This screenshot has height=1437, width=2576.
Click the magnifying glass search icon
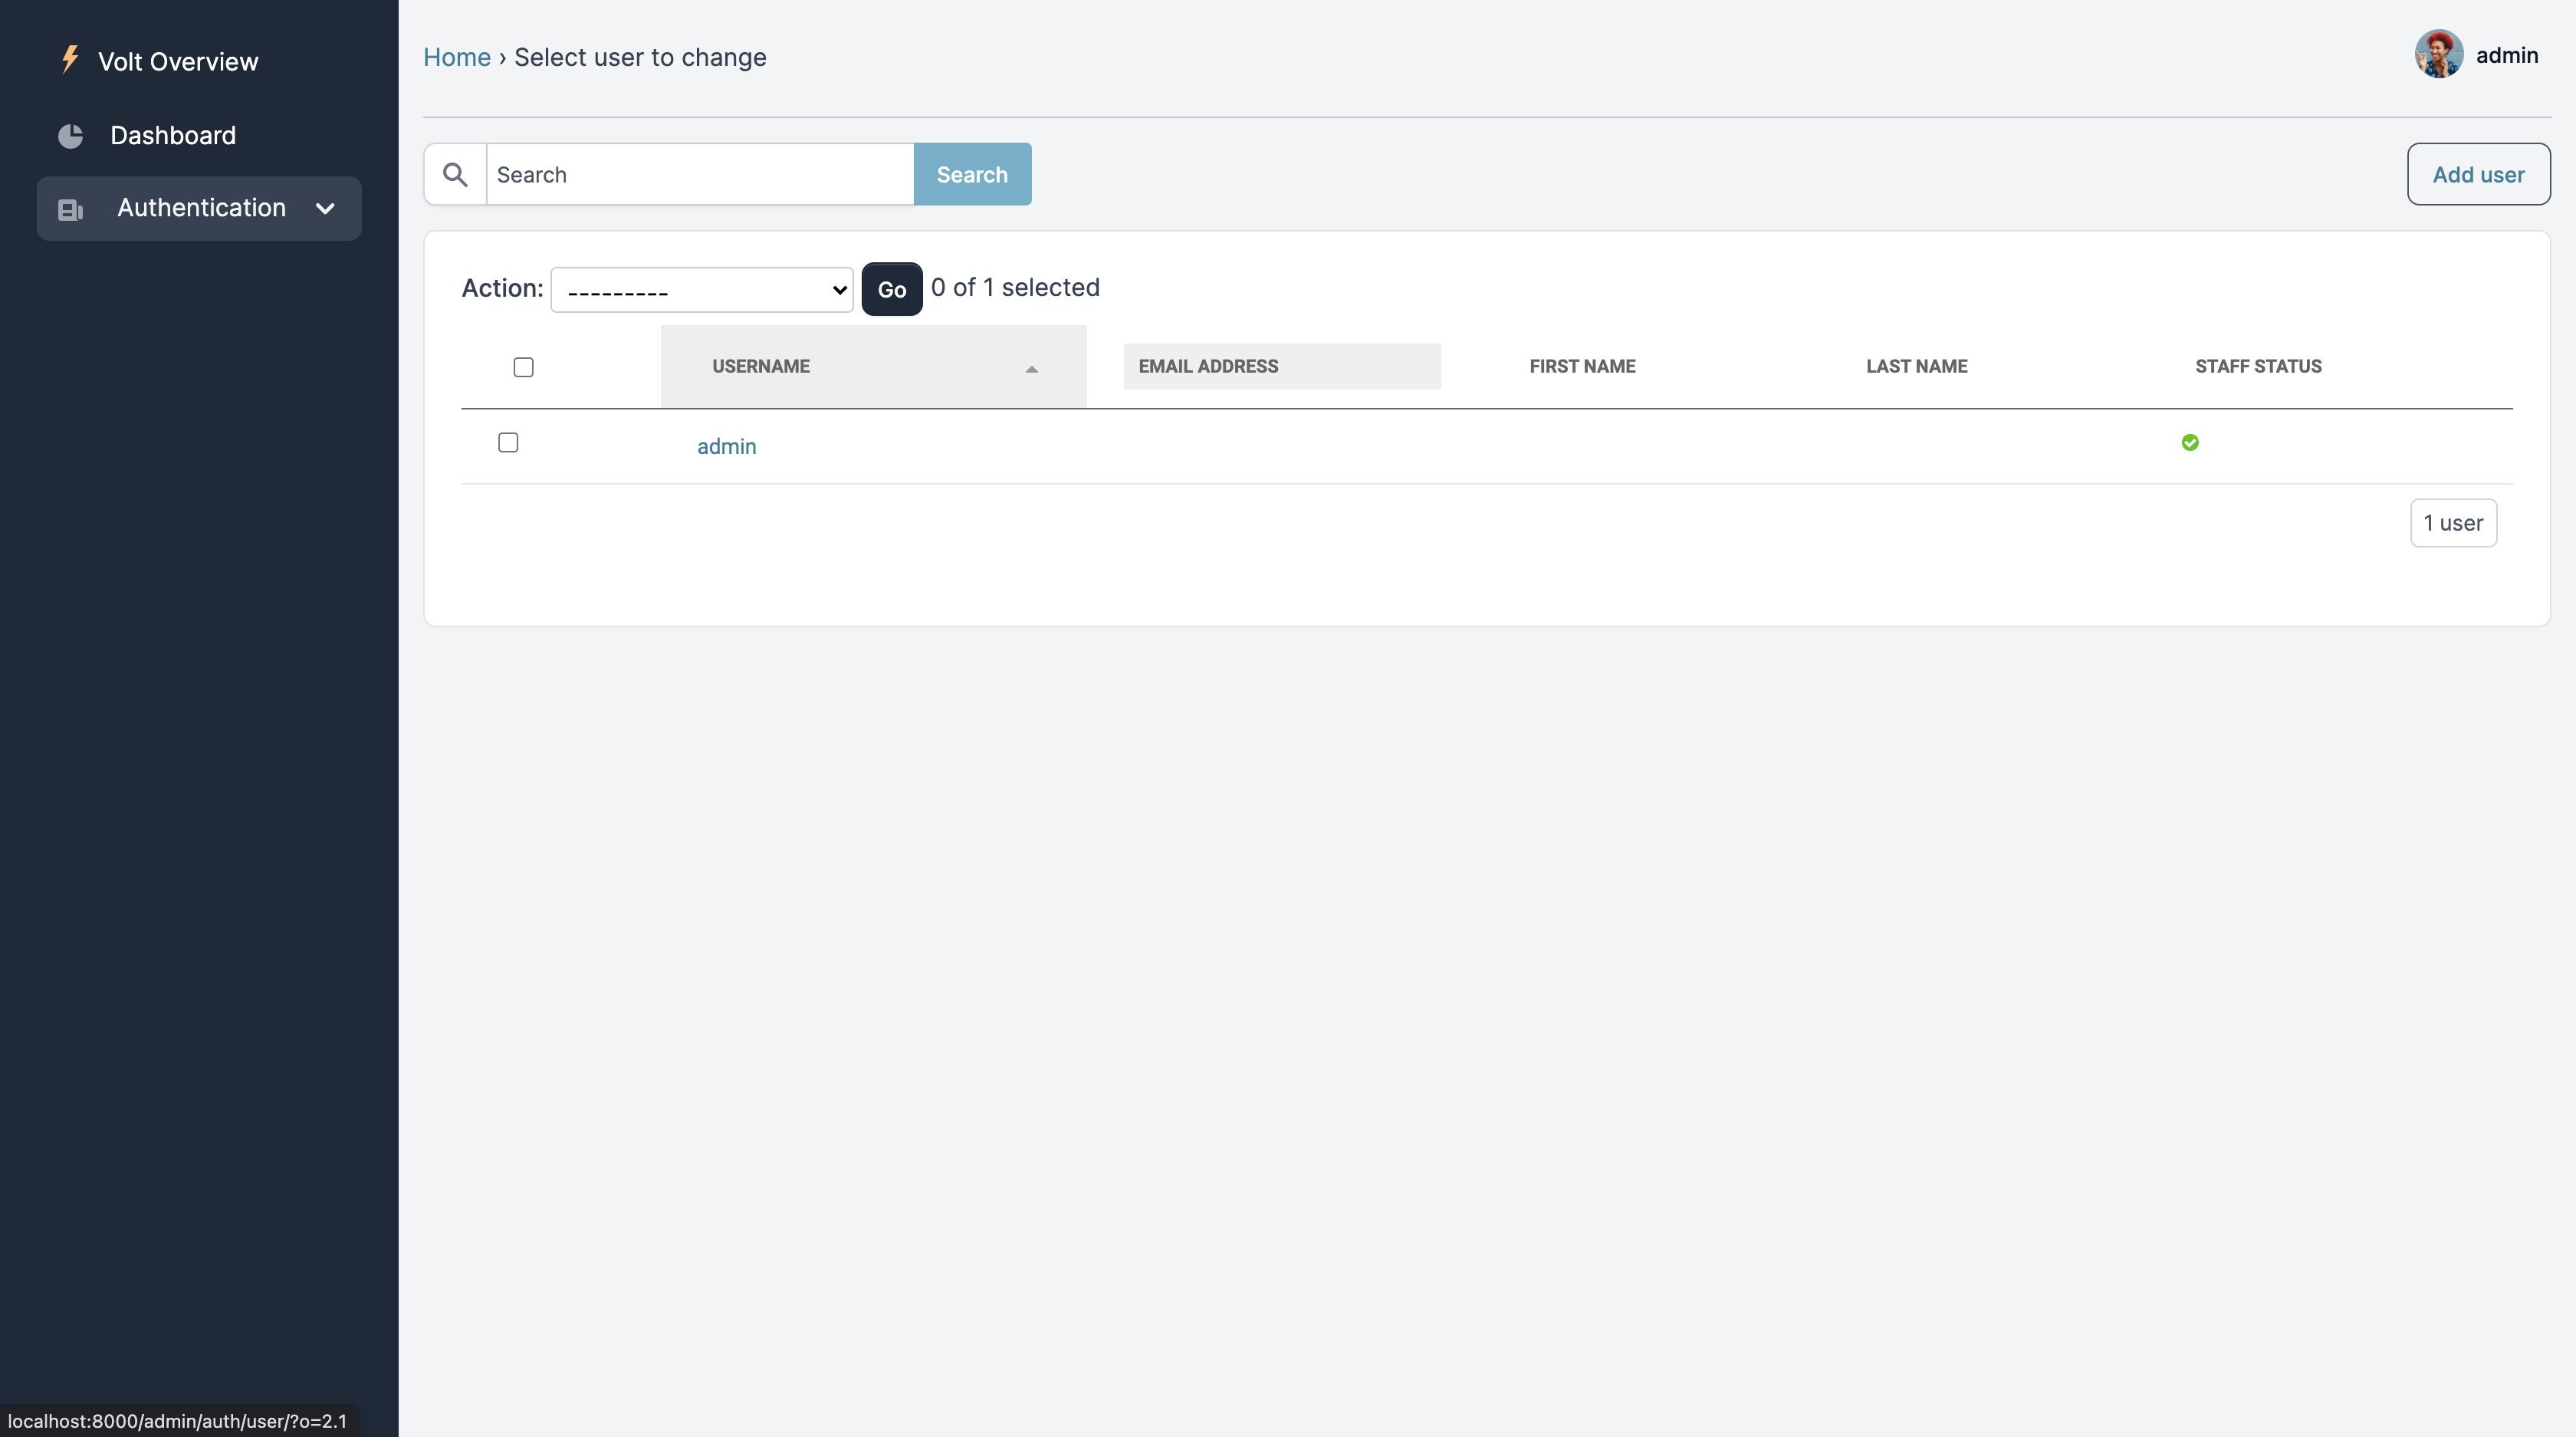tap(455, 175)
